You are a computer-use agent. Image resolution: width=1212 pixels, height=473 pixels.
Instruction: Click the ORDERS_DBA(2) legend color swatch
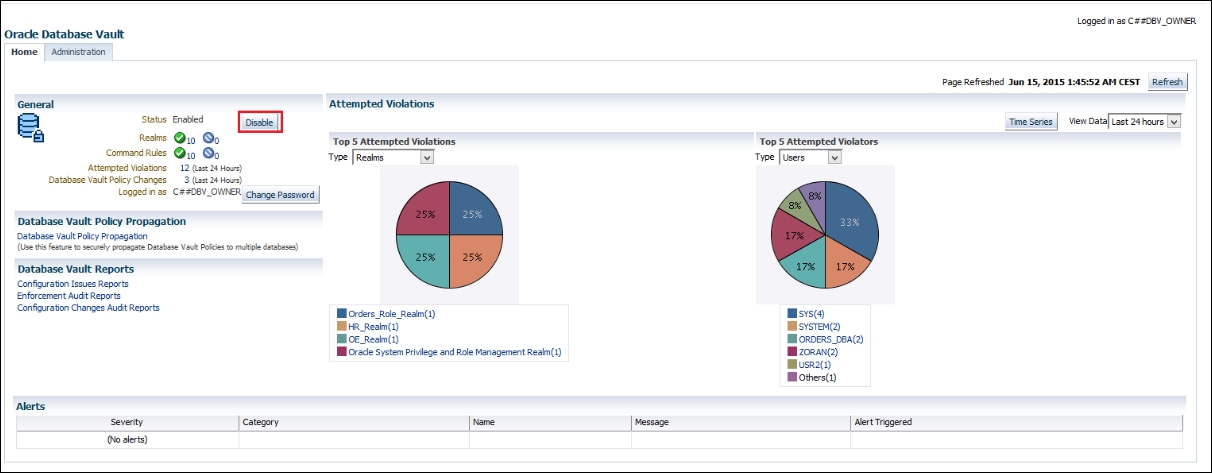(x=793, y=339)
